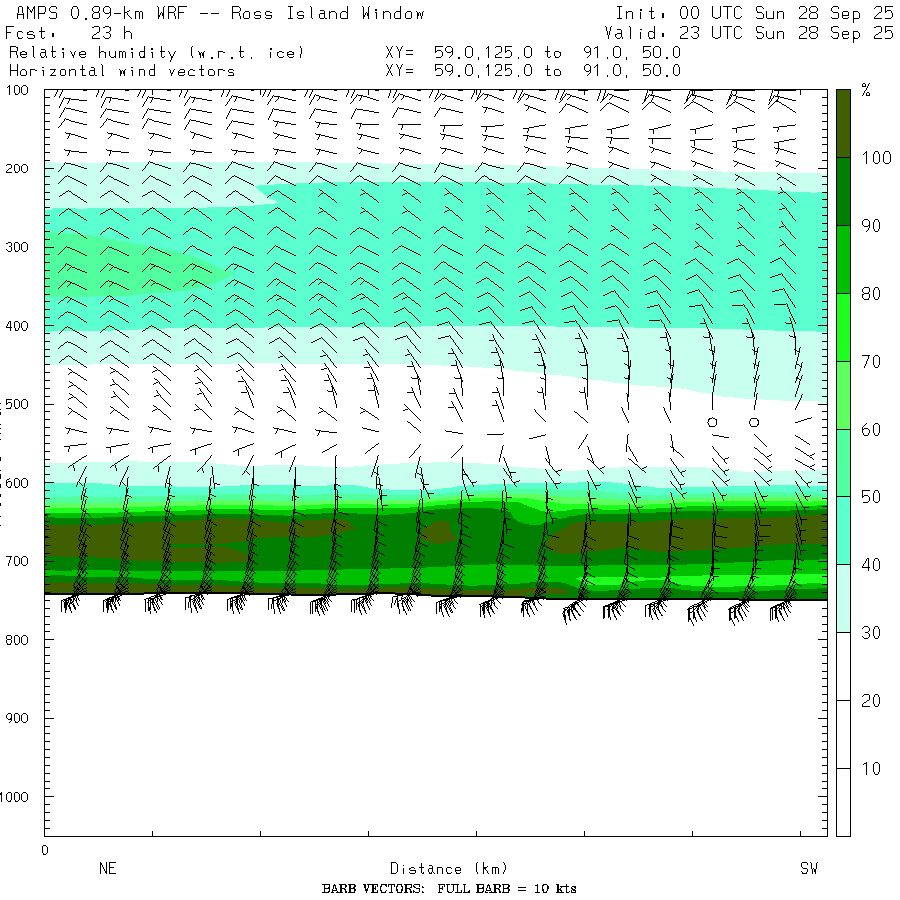The width and height of the screenshot is (900, 900).
Task: Click the '80' colorbar scale label
Action: pyautogui.click(x=871, y=294)
